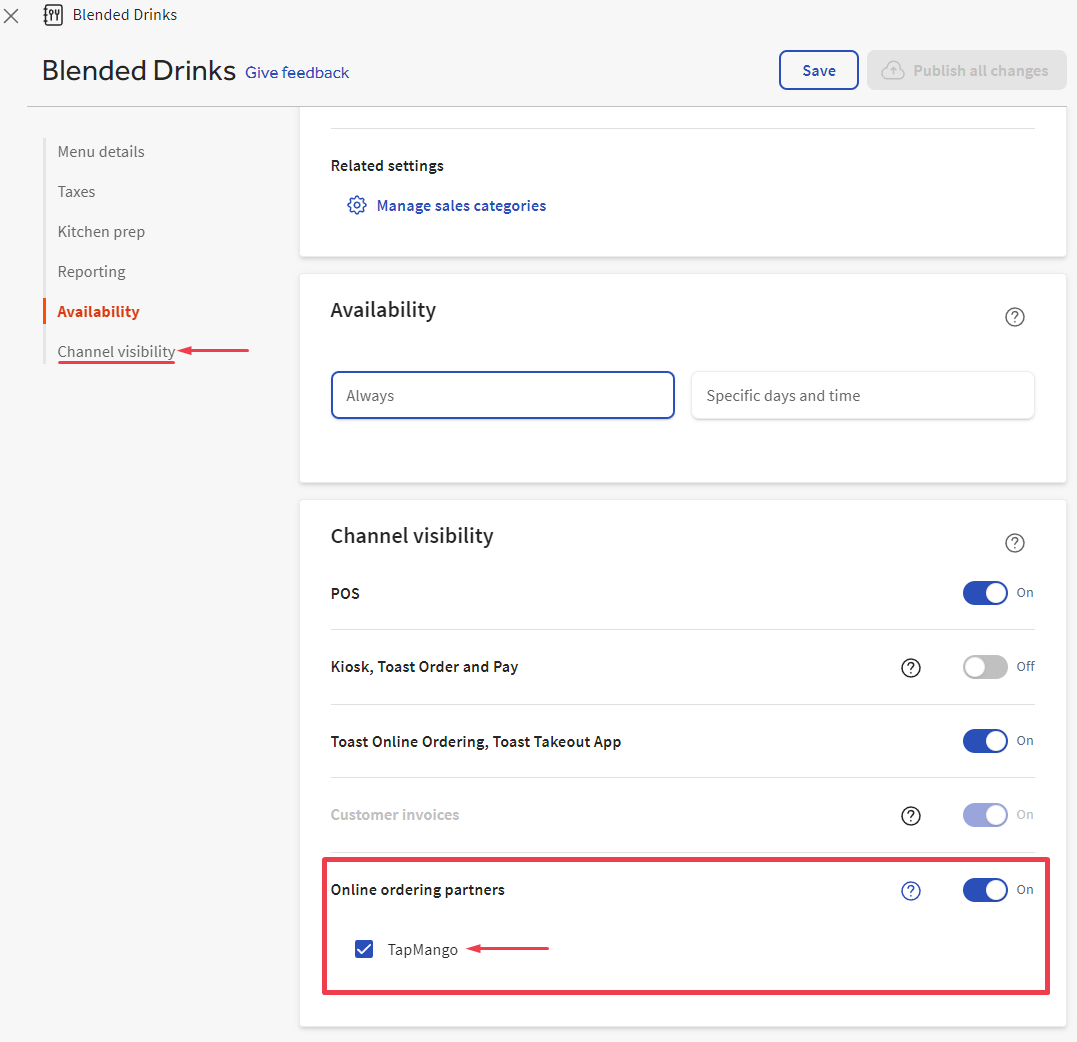Toggle the POS visibility switch
The height and width of the screenshot is (1042, 1077).
(x=984, y=593)
